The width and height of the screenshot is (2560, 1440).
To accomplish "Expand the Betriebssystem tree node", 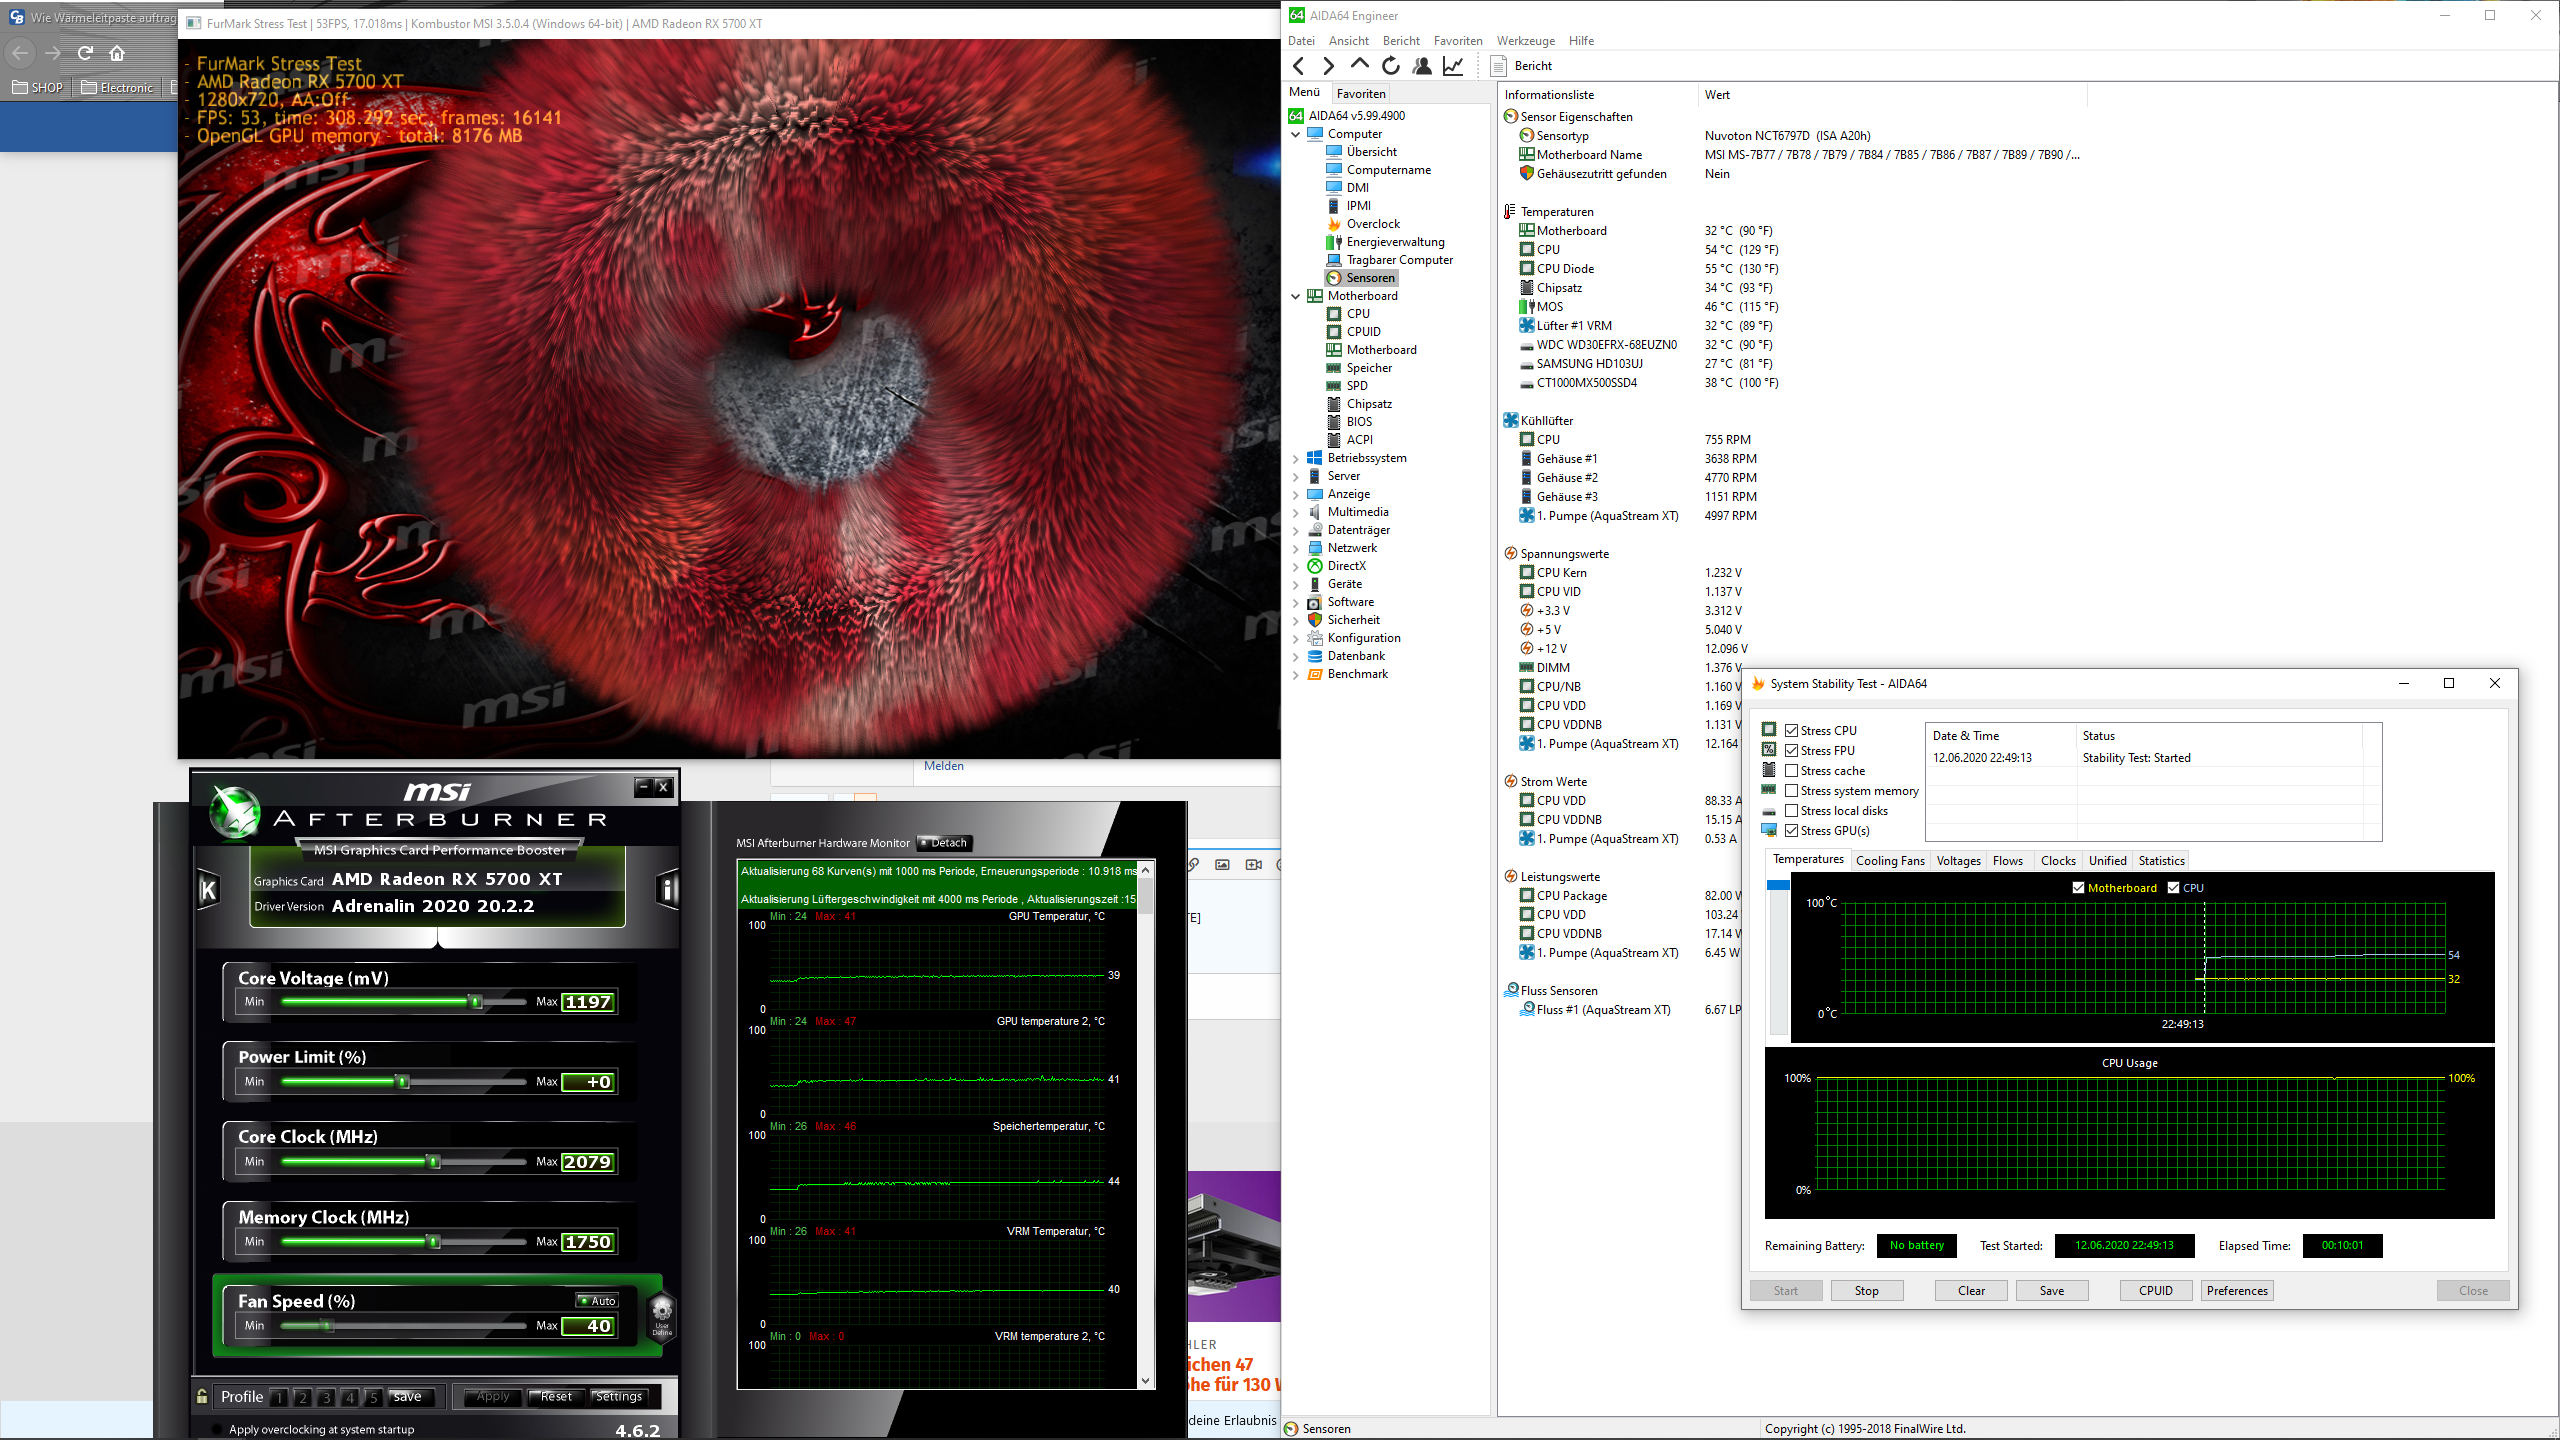I will [x=1296, y=459].
